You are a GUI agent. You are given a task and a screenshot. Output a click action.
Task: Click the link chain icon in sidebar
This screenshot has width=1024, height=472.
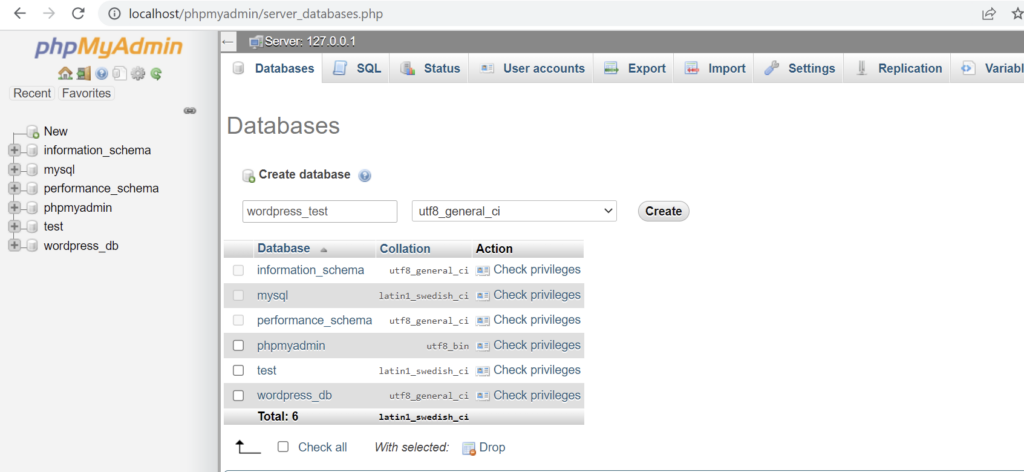click(190, 111)
